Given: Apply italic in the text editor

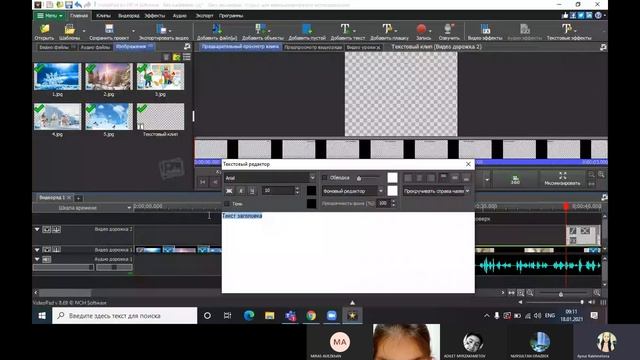Looking at the screenshot, I should tap(241, 191).
